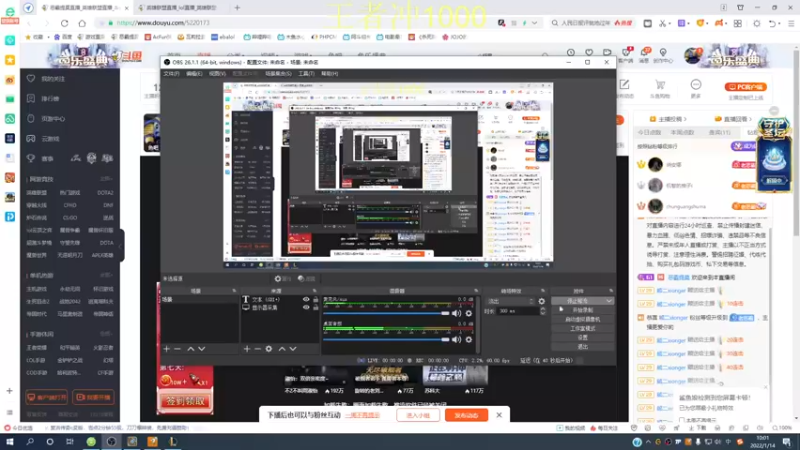Open the OBS Edit menu
Image resolution: width=800 pixels, height=450 pixels.
tap(194, 73)
